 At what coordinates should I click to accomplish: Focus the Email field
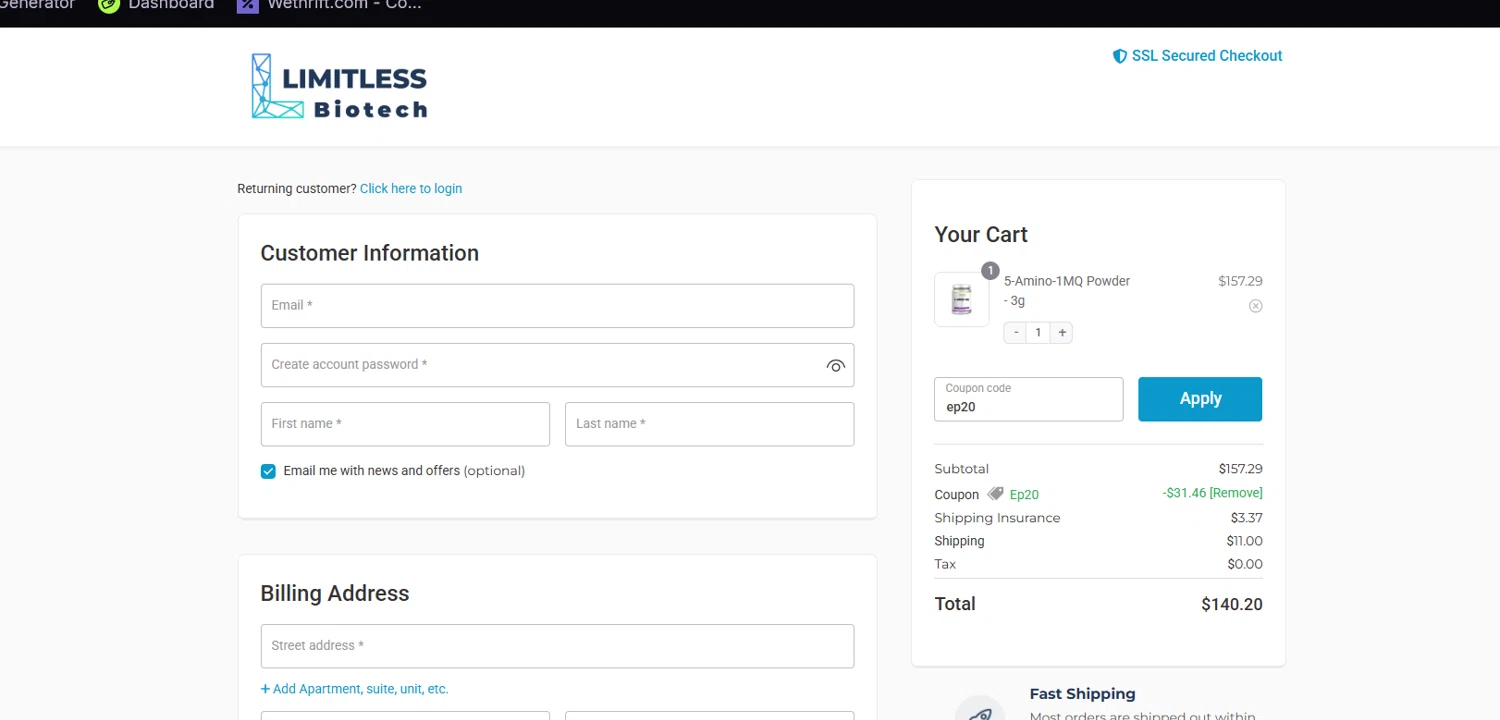click(557, 306)
